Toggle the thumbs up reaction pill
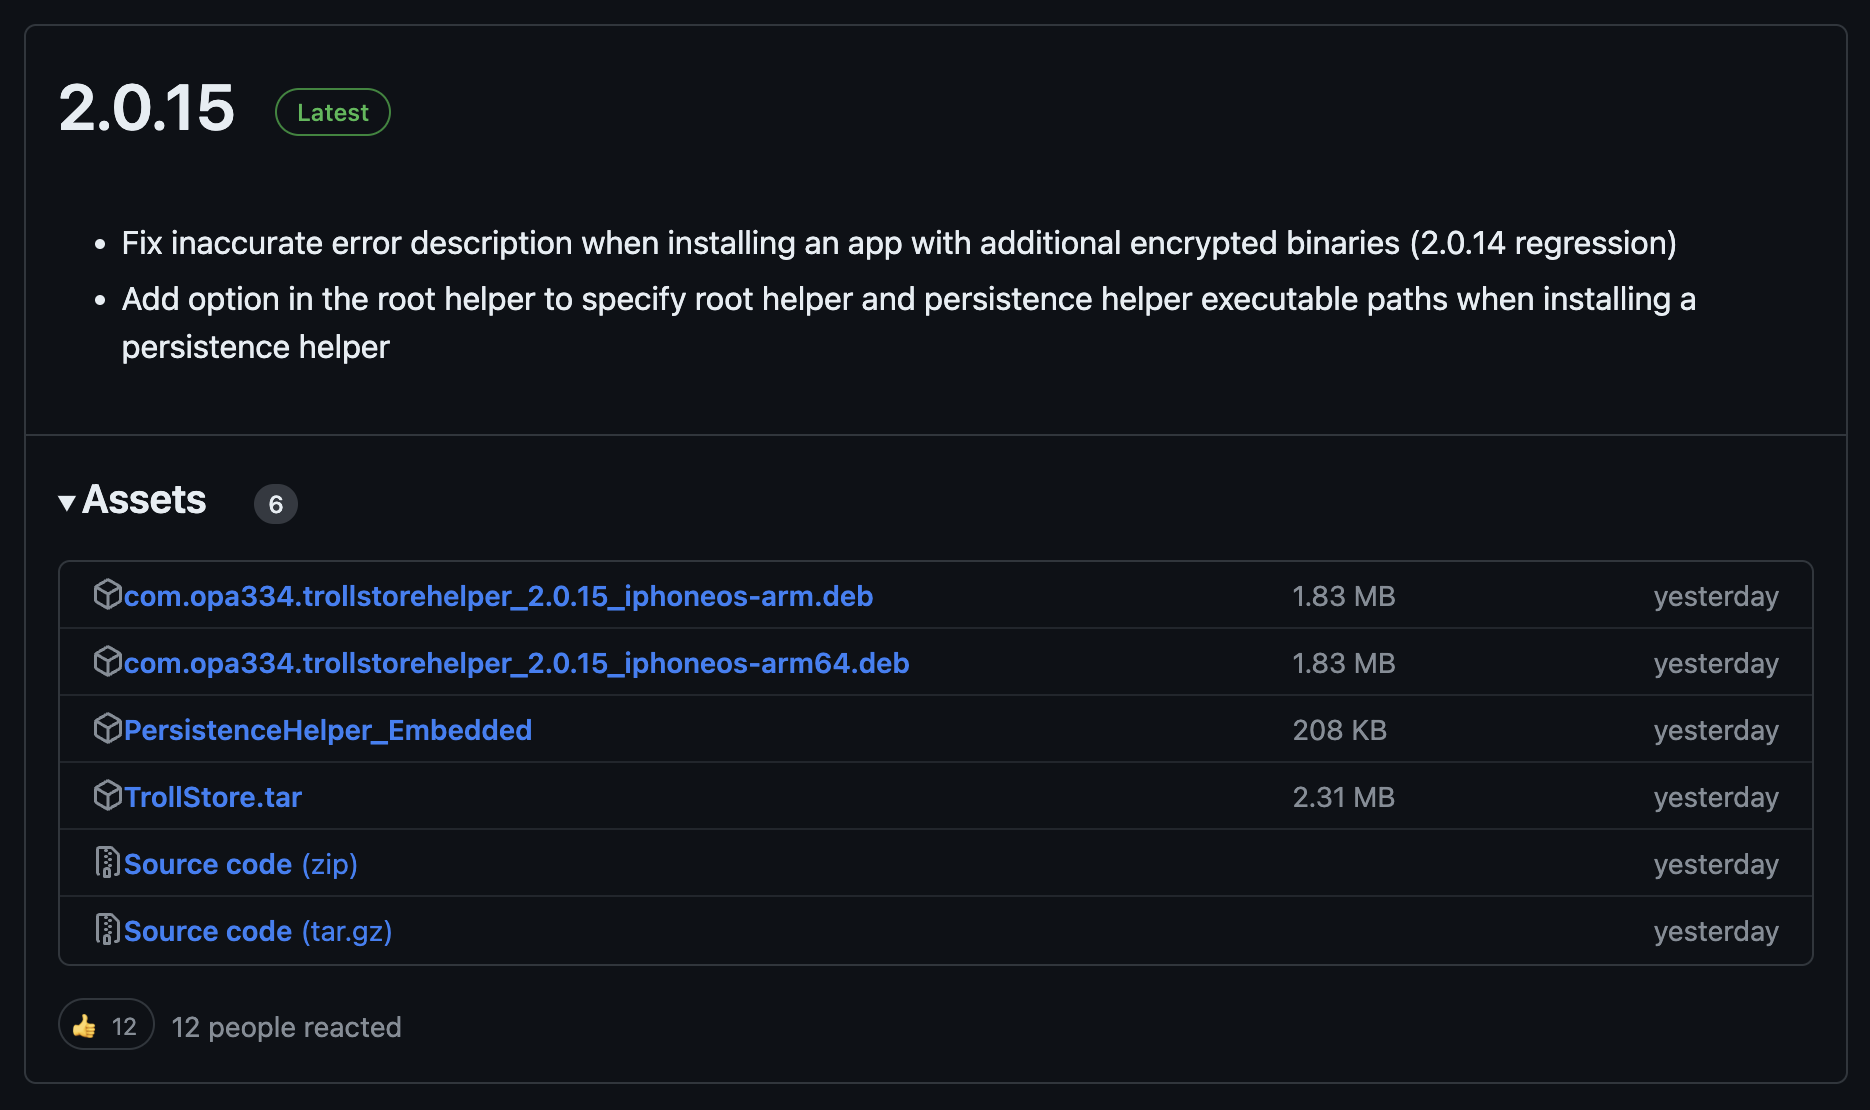This screenshot has height=1110, width=1870. tap(106, 1025)
